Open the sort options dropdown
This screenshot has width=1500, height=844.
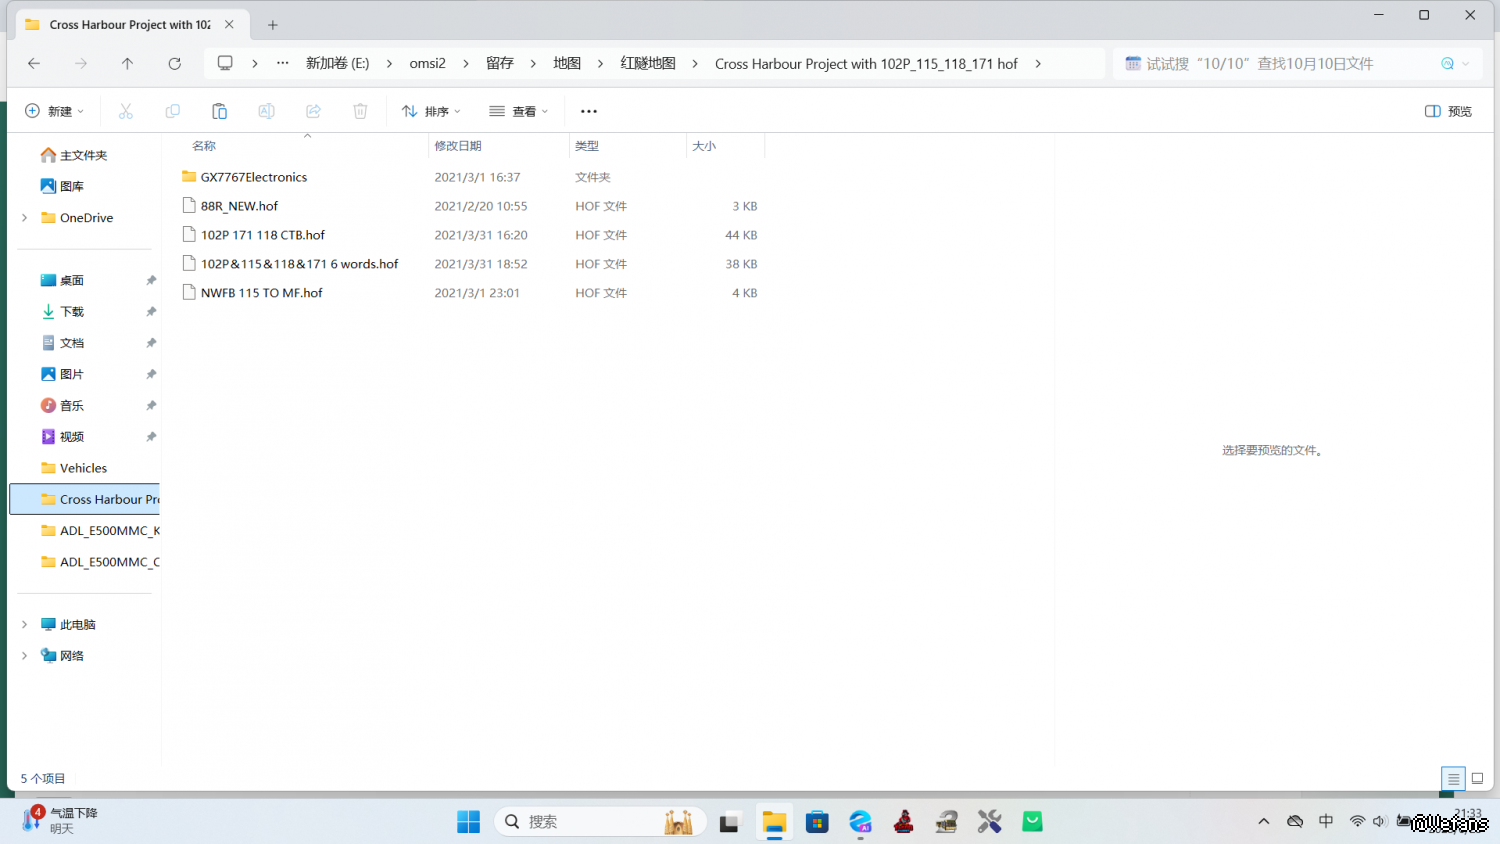pos(431,111)
